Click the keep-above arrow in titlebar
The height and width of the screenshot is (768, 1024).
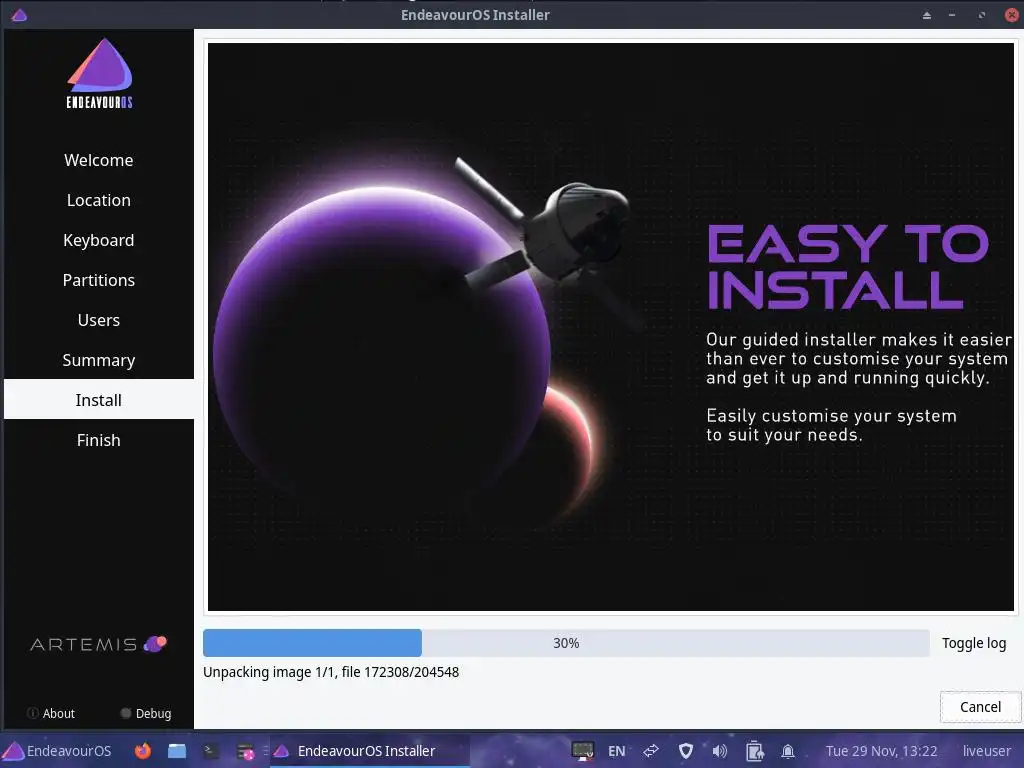tap(927, 15)
